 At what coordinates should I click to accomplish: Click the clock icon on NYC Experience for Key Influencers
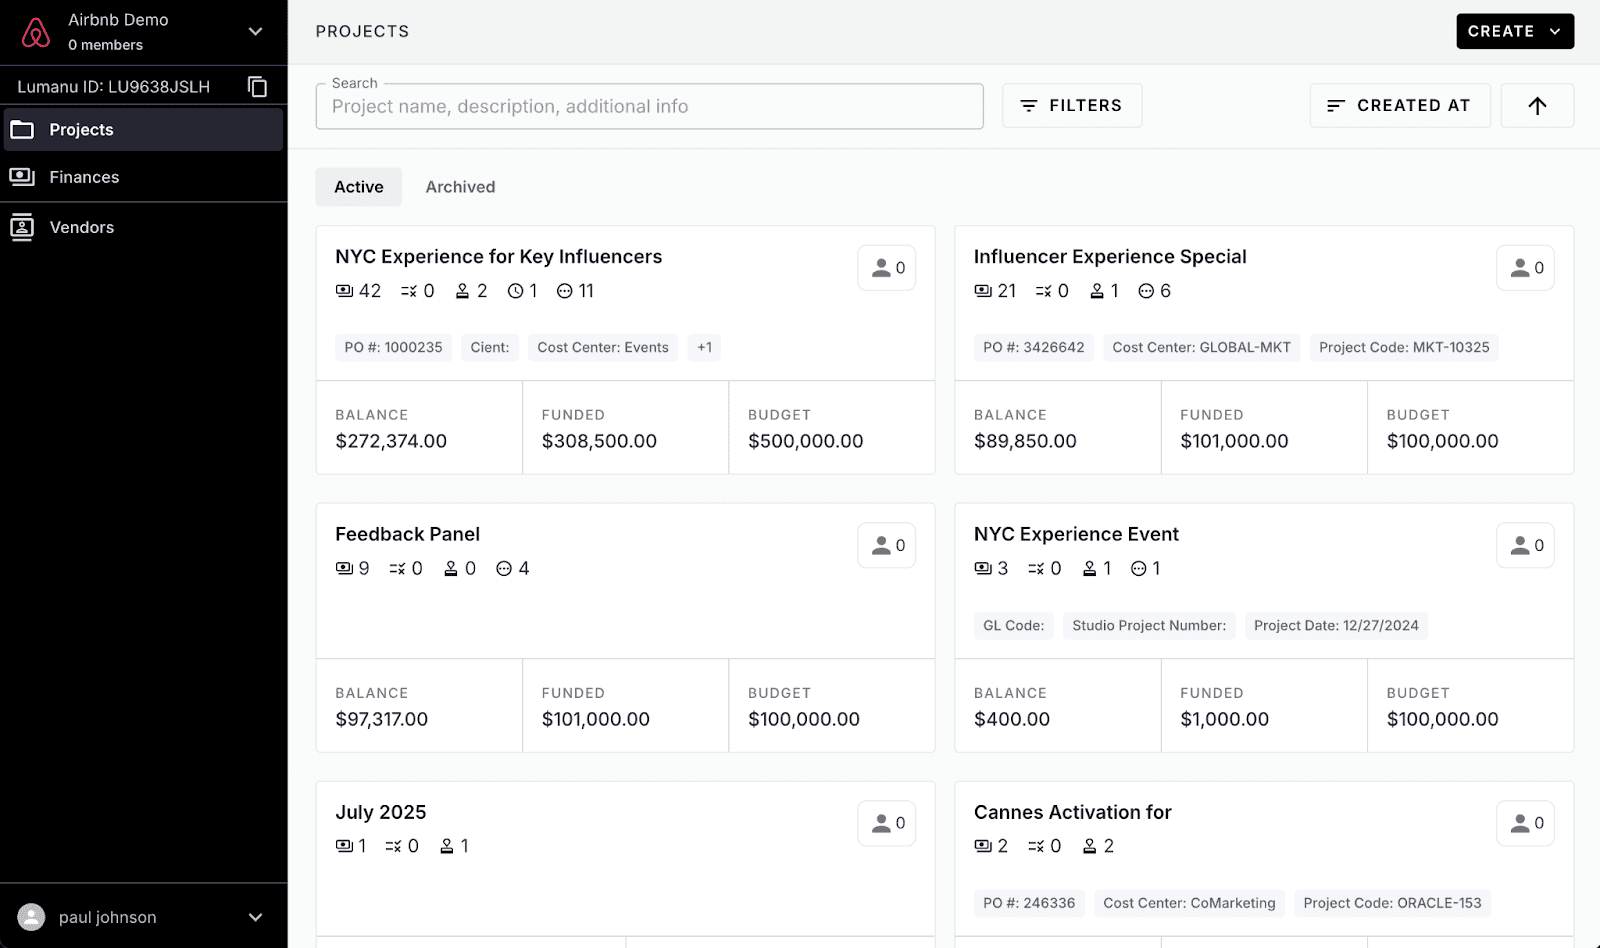coord(517,291)
